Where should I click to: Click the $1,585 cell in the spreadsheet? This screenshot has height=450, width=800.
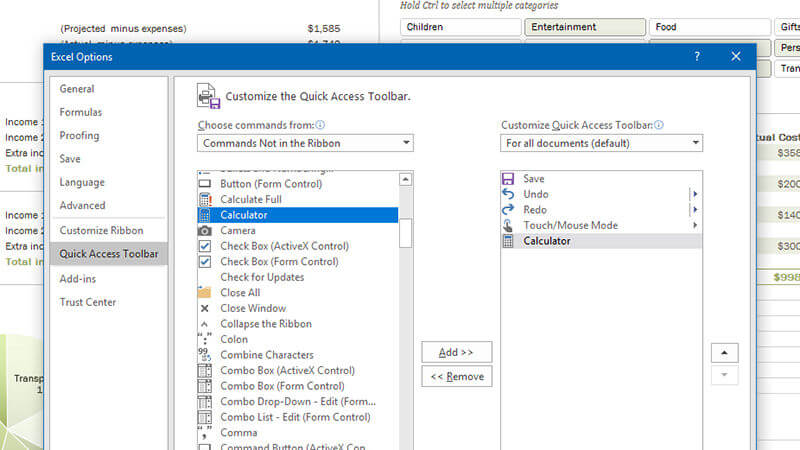point(324,29)
